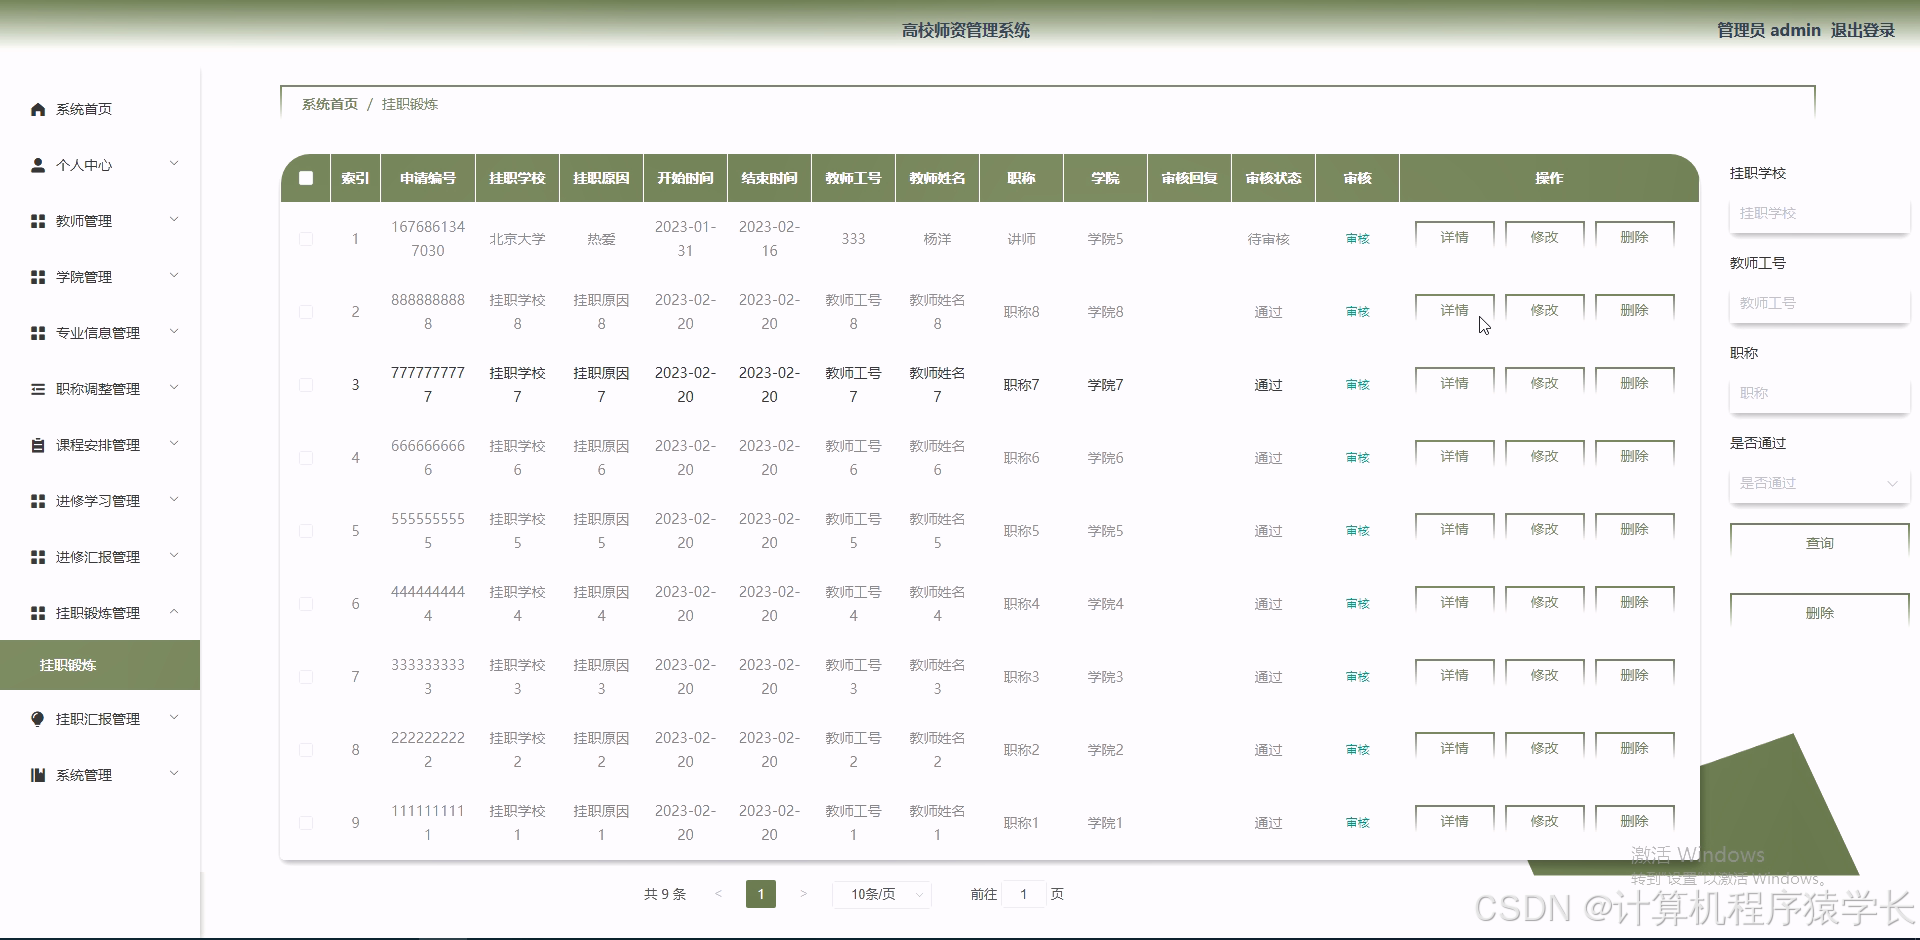Check the checkbox for row 6666666666

pyautogui.click(x=306, y=458)
